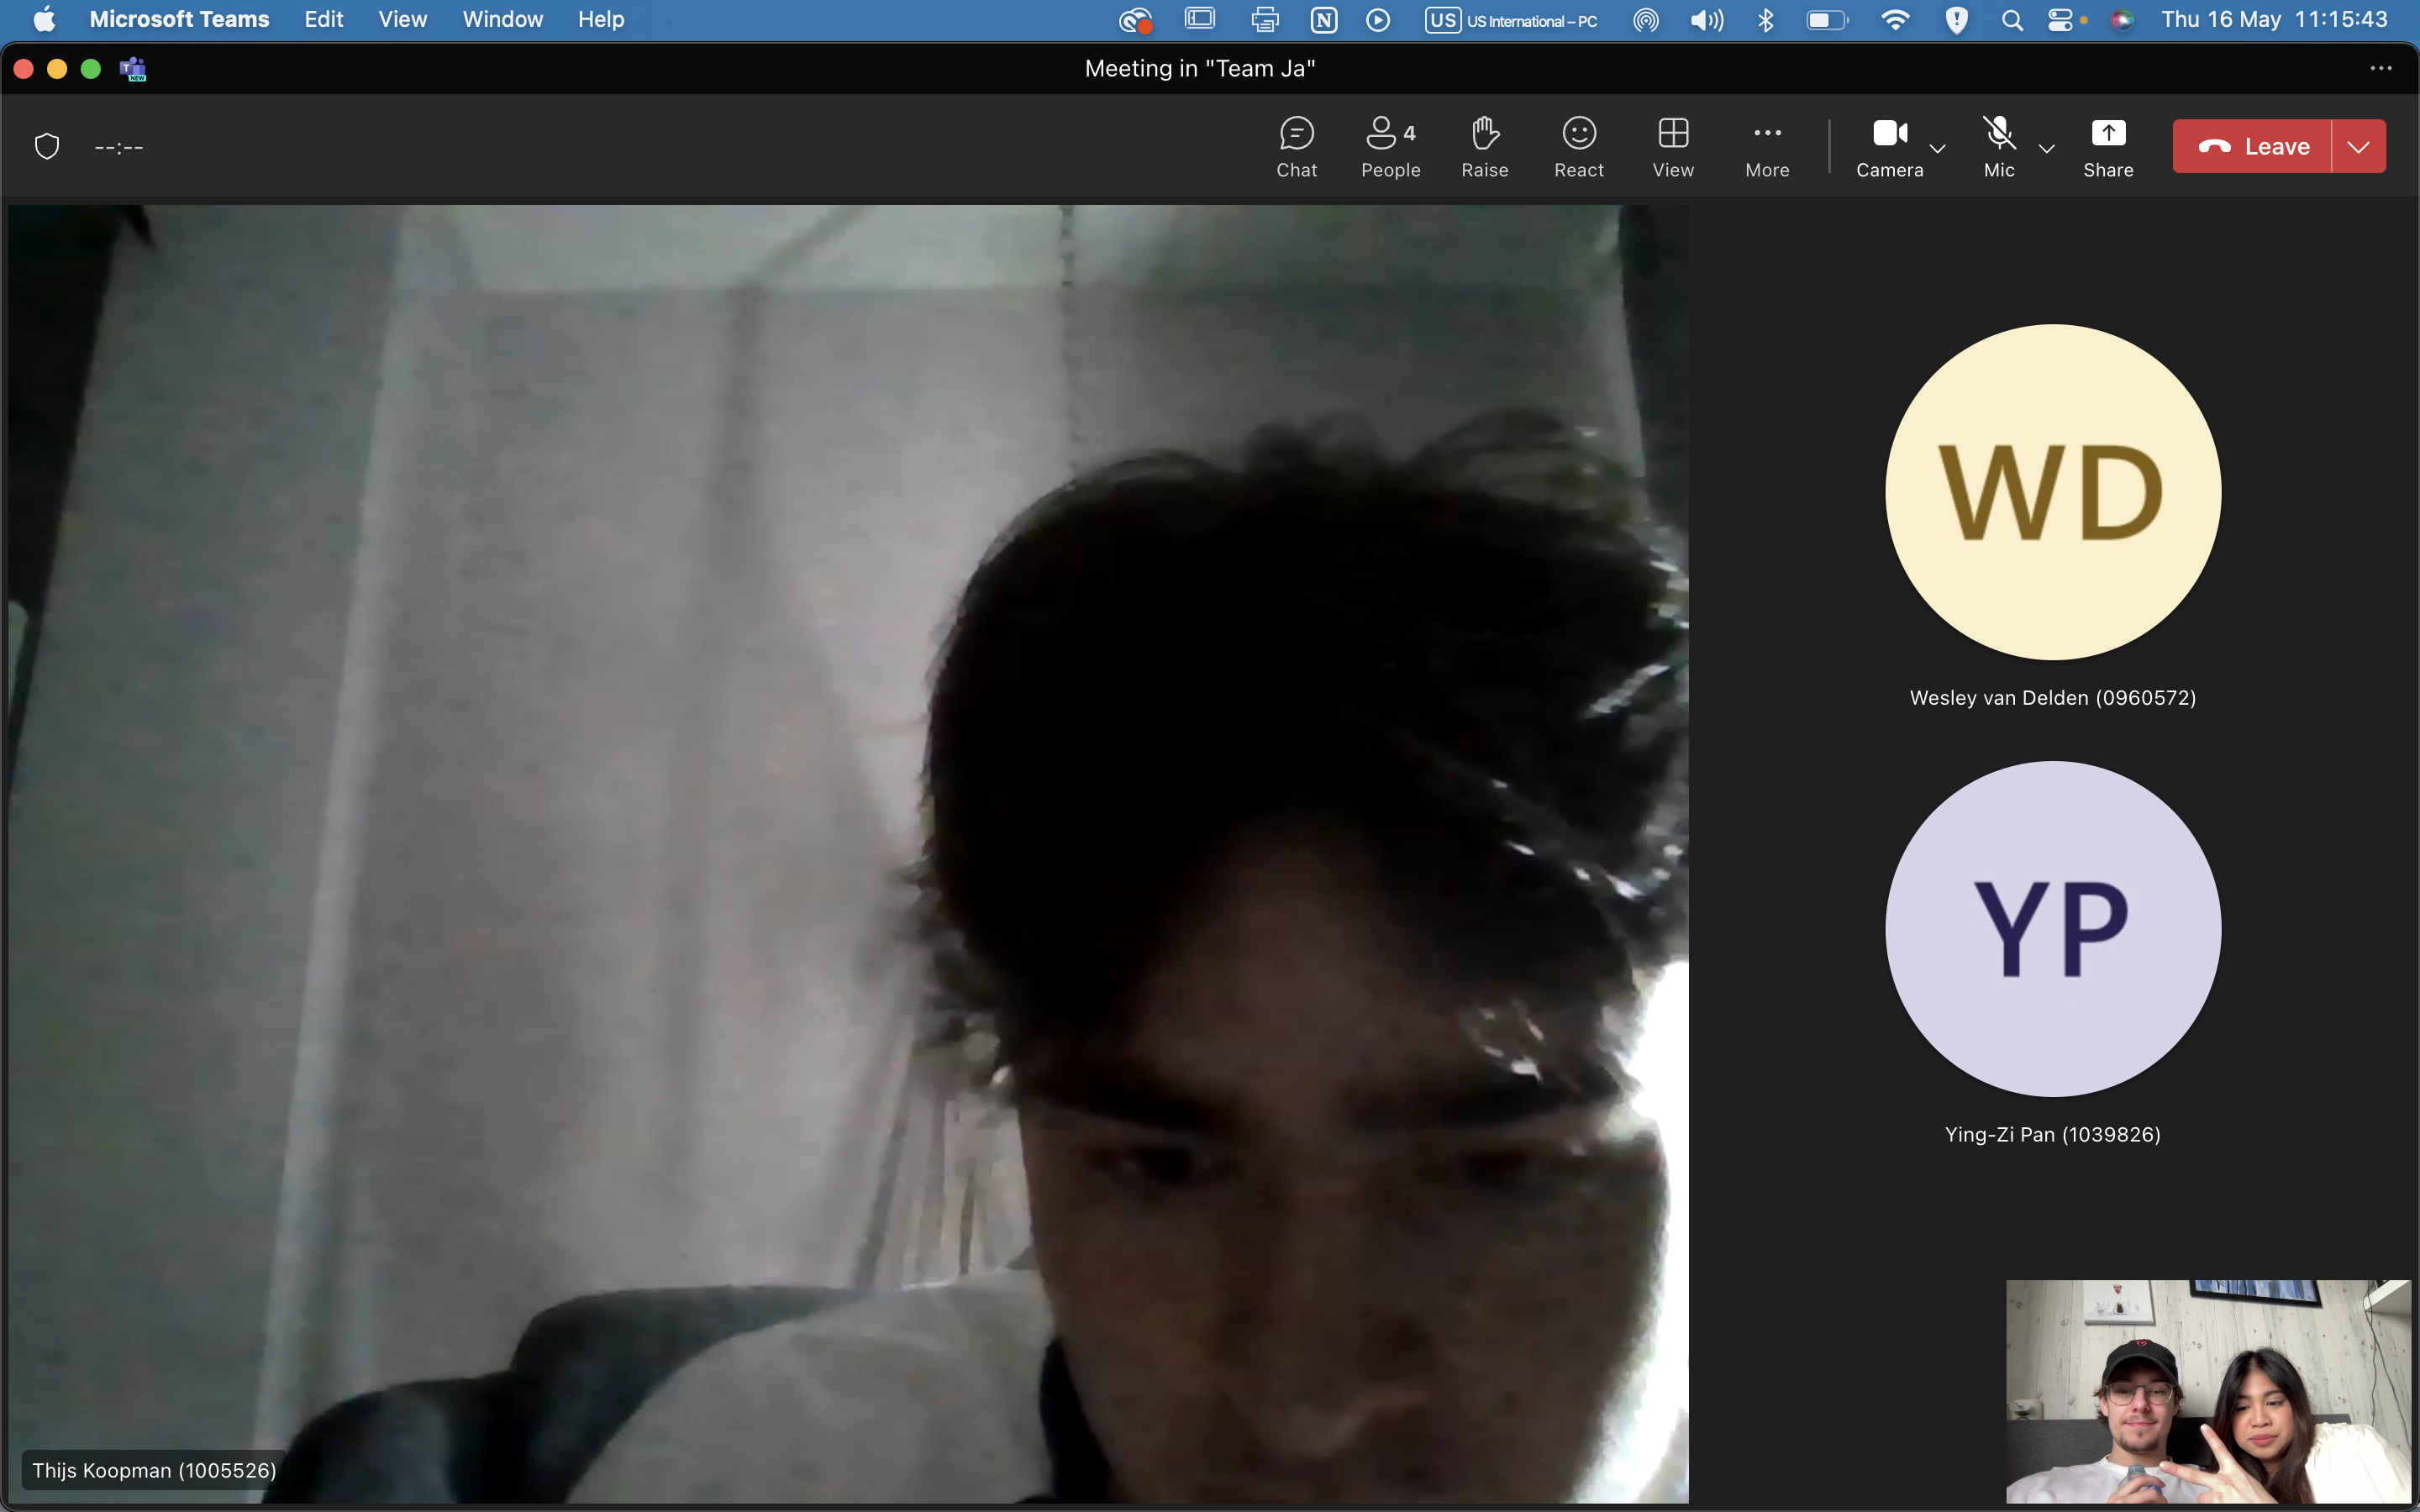The image size is (2420, 1512).
Task: Open the Wi-Fi menu
Action: [x=1895, y=20]
